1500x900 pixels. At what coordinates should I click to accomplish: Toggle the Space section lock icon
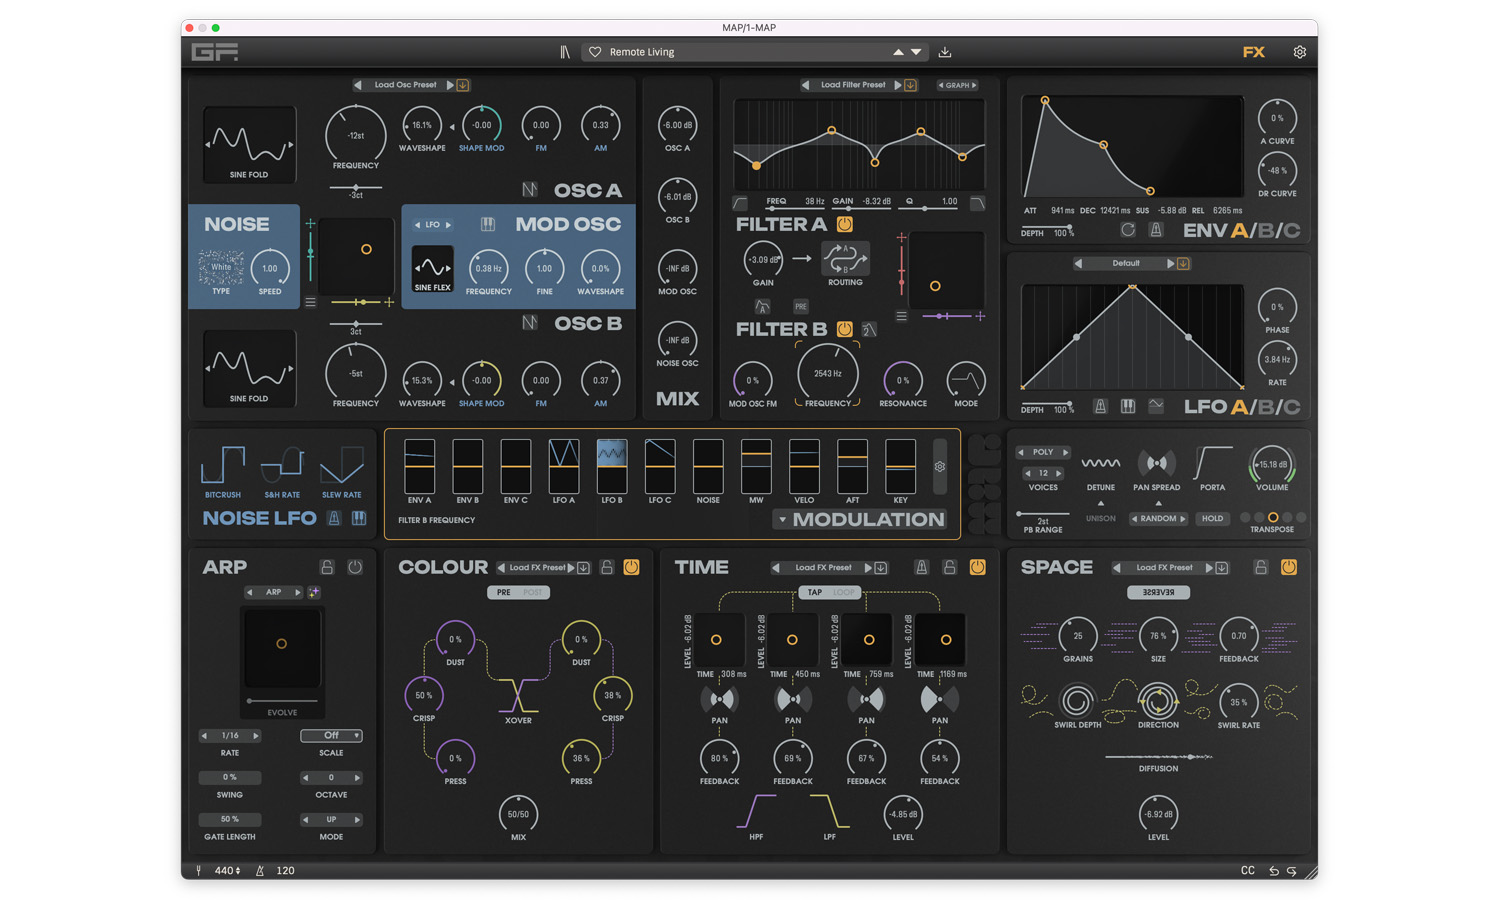click(x=1261, y=567)
